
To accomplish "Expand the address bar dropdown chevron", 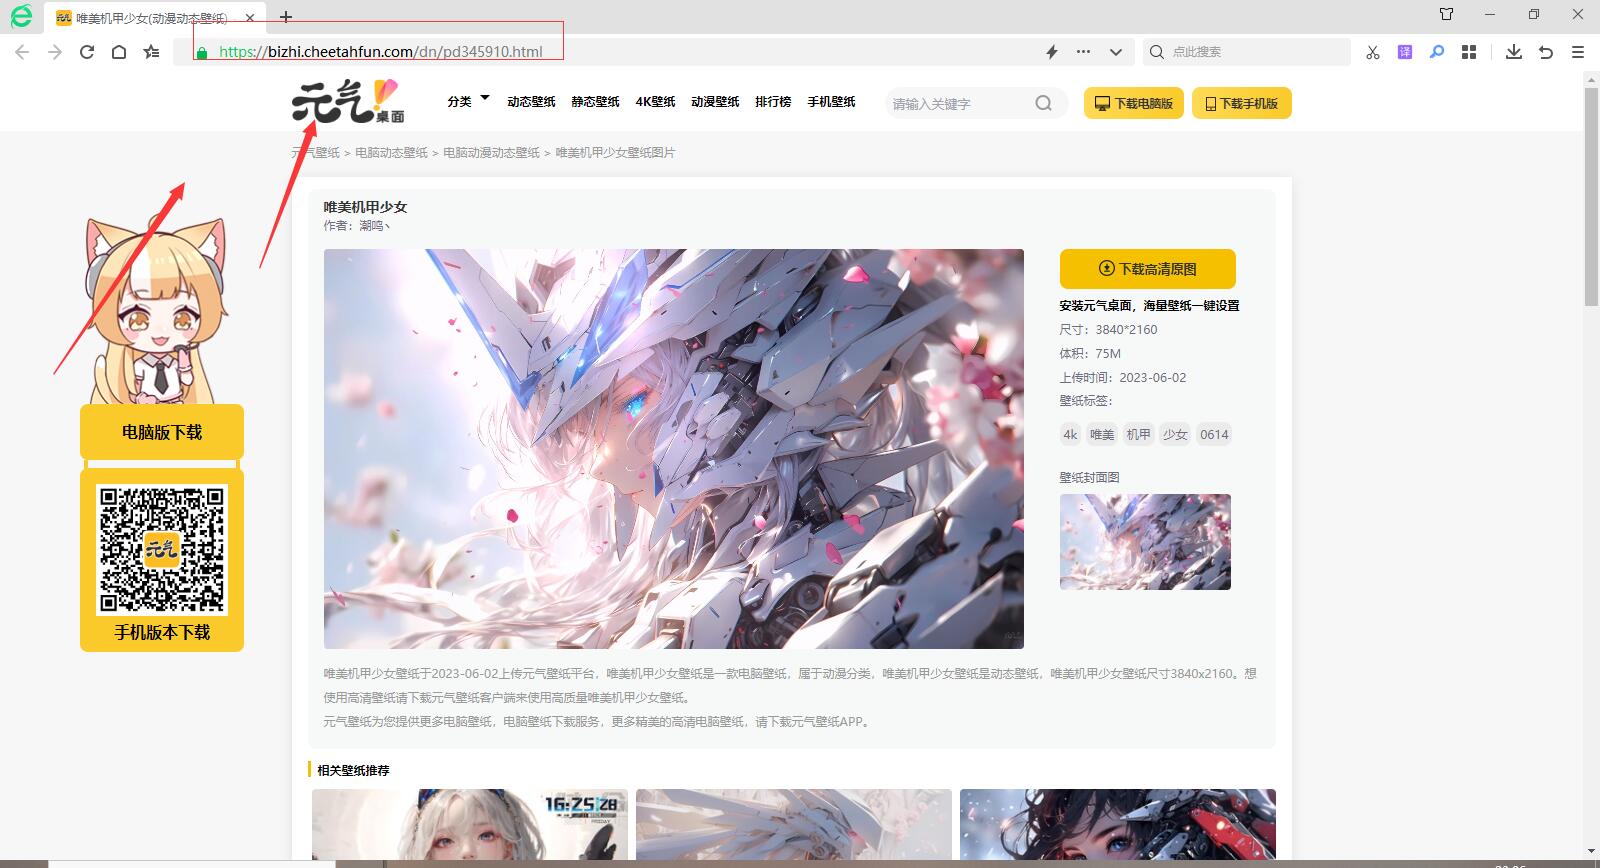I will click(x=1116, y=52).
